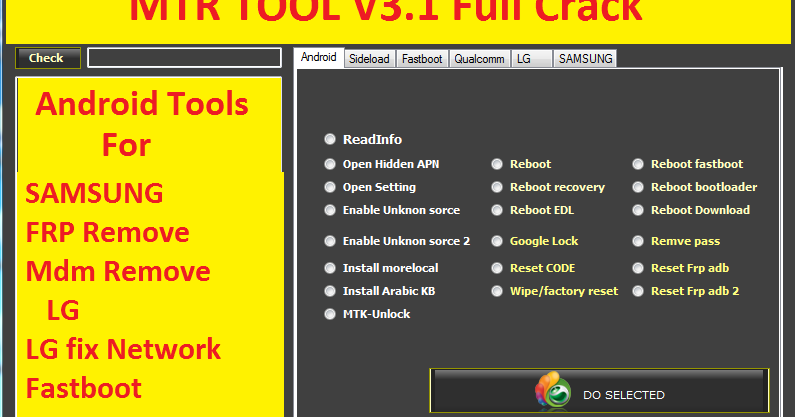Image resolution: width=795 pixels, height=417 pixels.
Task: Switch to the SAMSUNG tab
Action: pos(585,59)
